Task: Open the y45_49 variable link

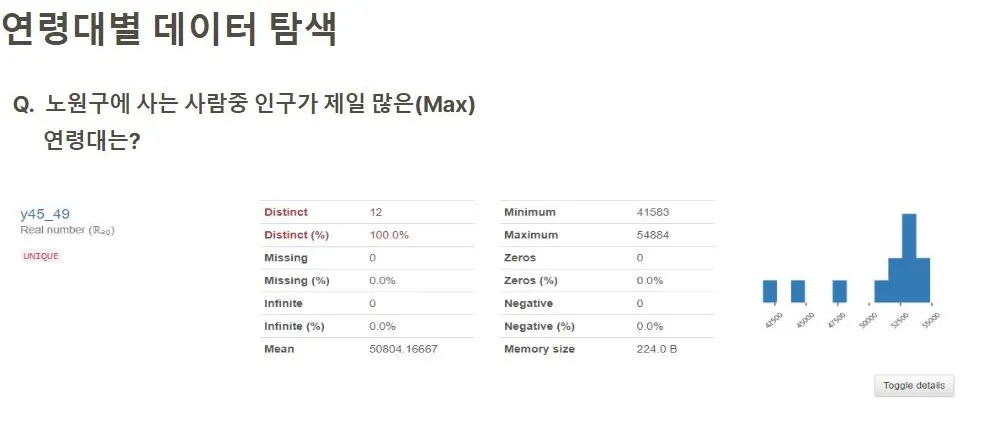Action: [x=45, y=214]
